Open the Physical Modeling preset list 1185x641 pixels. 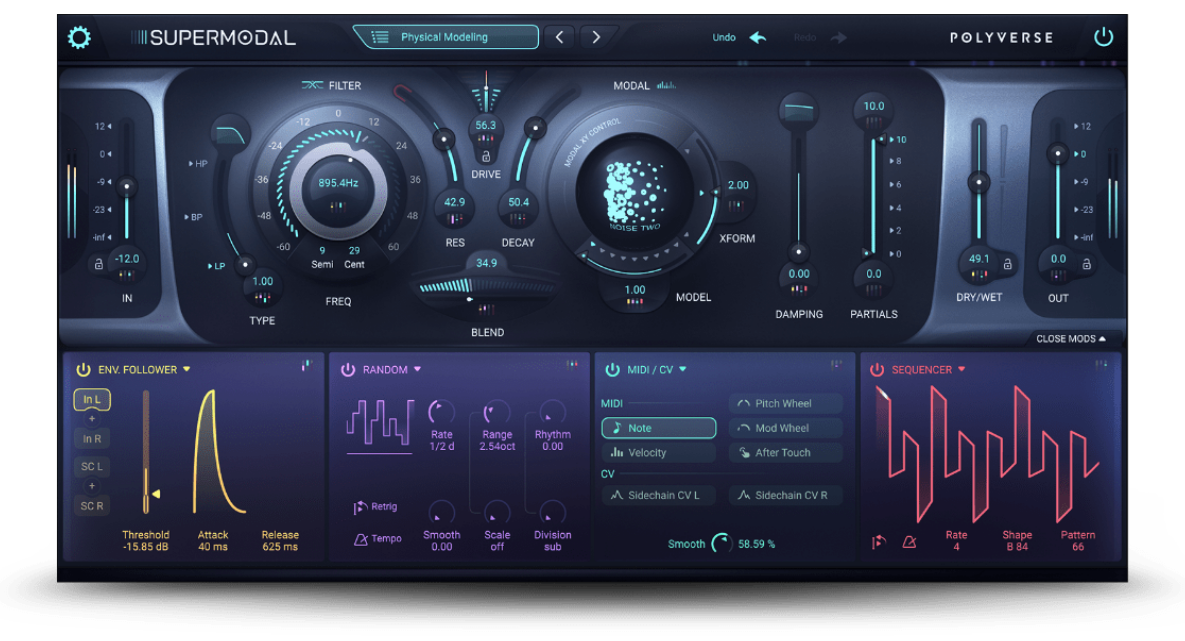446,37
